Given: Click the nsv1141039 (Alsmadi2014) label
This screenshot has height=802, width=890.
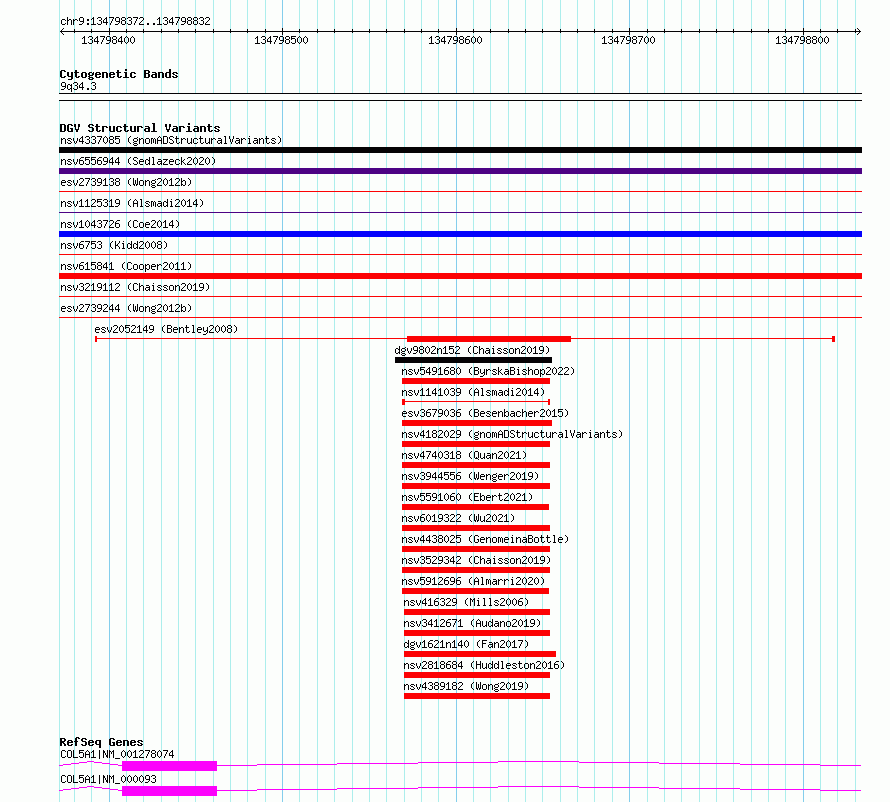Looking at the screenshot, I should pos(473,392).
